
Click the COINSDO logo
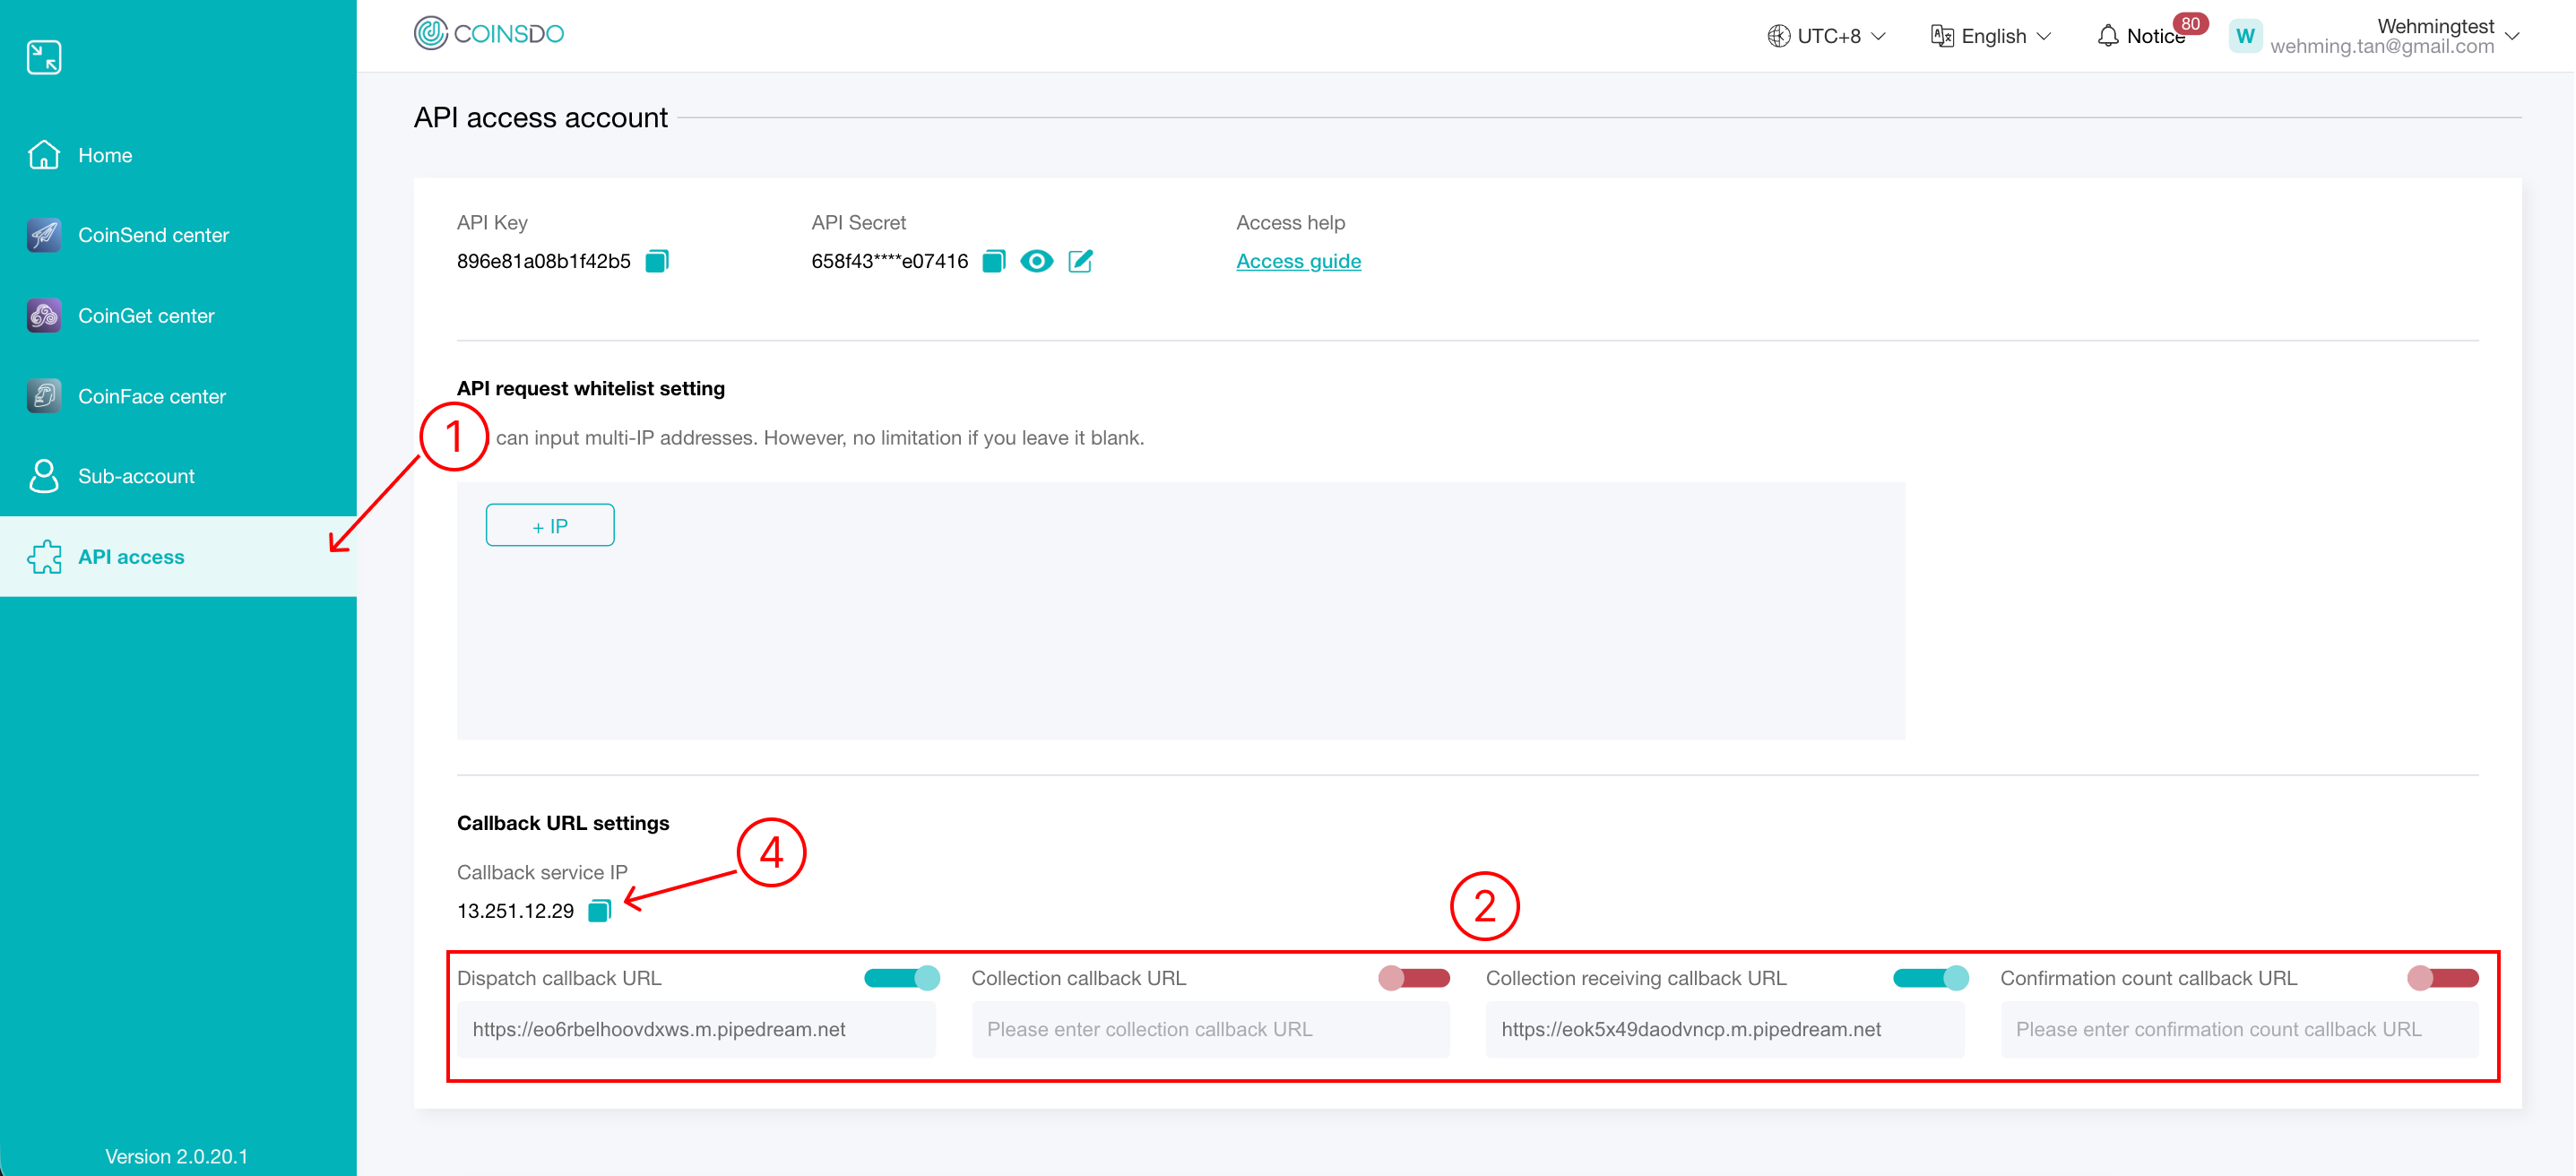tap(489, 34)
